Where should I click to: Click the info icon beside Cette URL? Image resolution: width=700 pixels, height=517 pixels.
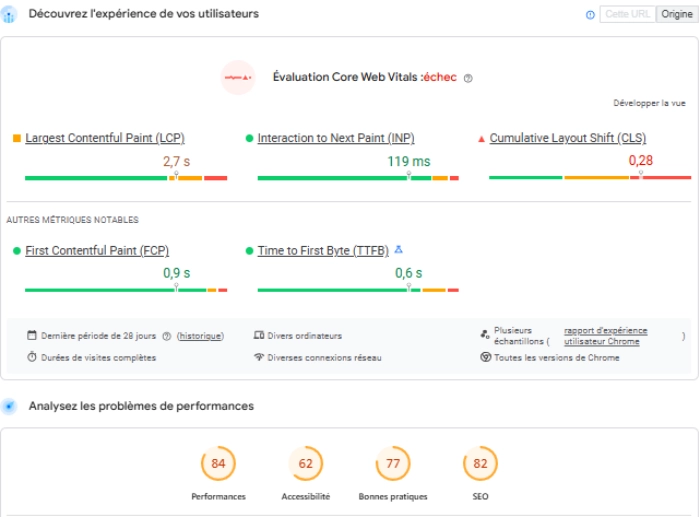[x=590, y=15]
